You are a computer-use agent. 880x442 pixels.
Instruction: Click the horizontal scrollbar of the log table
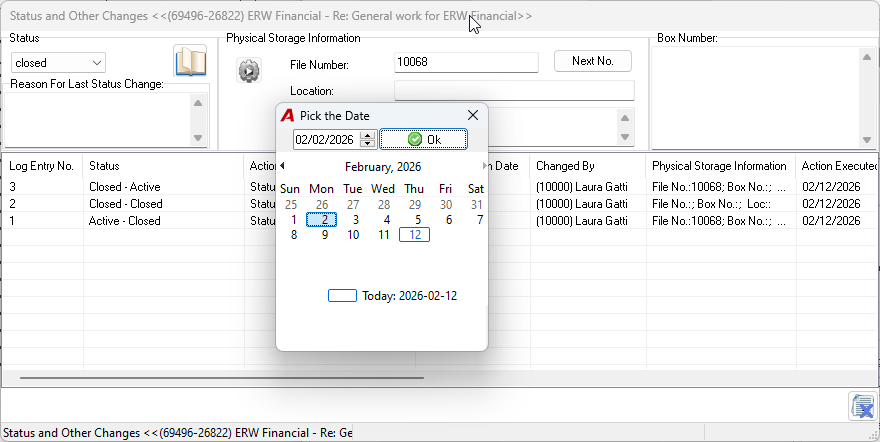pyautogui.click(x=222, y=378)
